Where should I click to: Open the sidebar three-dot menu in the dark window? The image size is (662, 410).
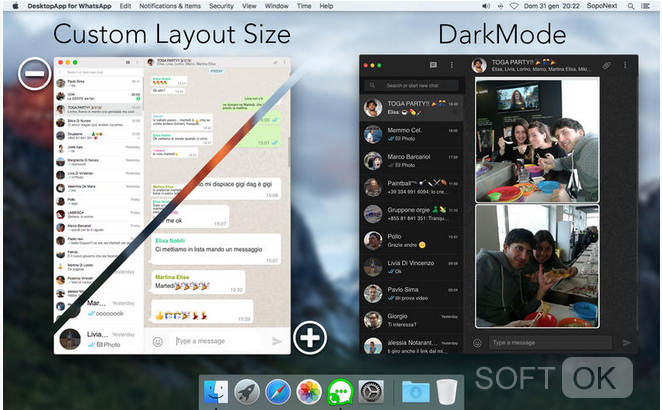pos(452,65)
